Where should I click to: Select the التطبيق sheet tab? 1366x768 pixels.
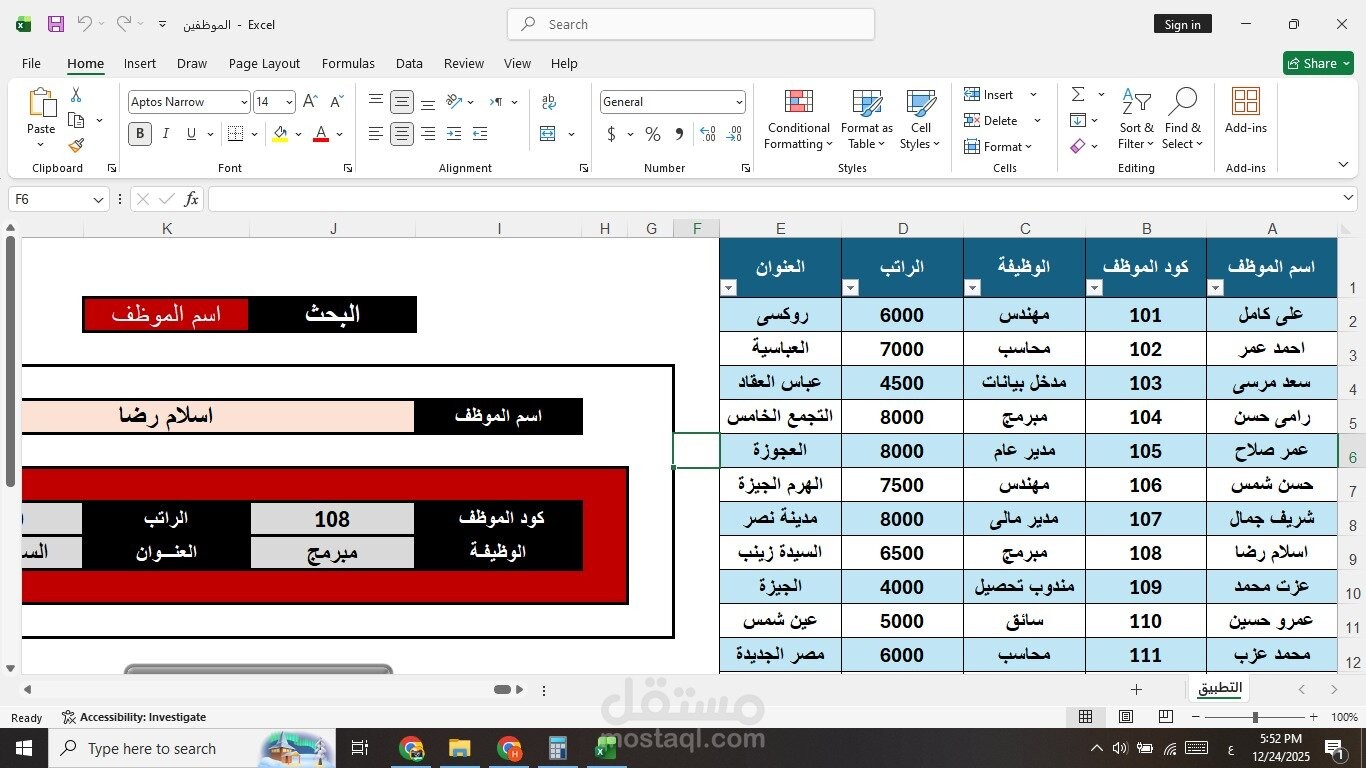click(x=1218, y=688)
